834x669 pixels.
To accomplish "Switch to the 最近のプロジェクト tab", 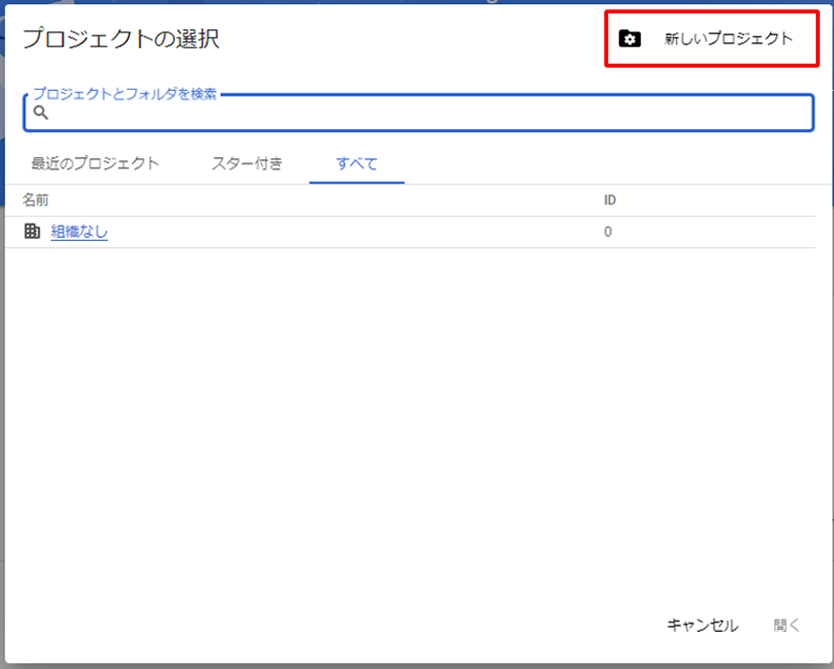I will coord(95,164).
